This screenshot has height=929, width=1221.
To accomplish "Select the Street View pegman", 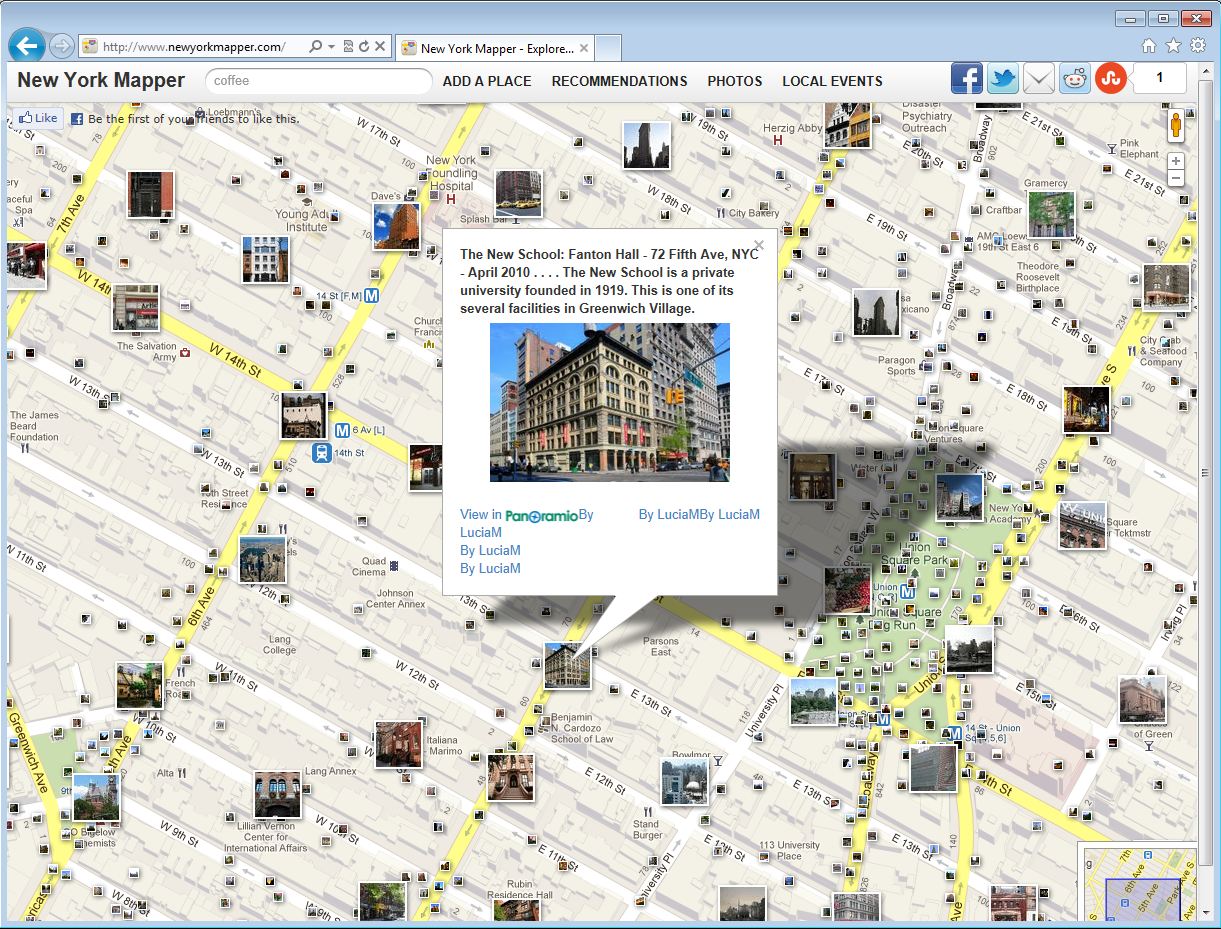I will 1176,127.
